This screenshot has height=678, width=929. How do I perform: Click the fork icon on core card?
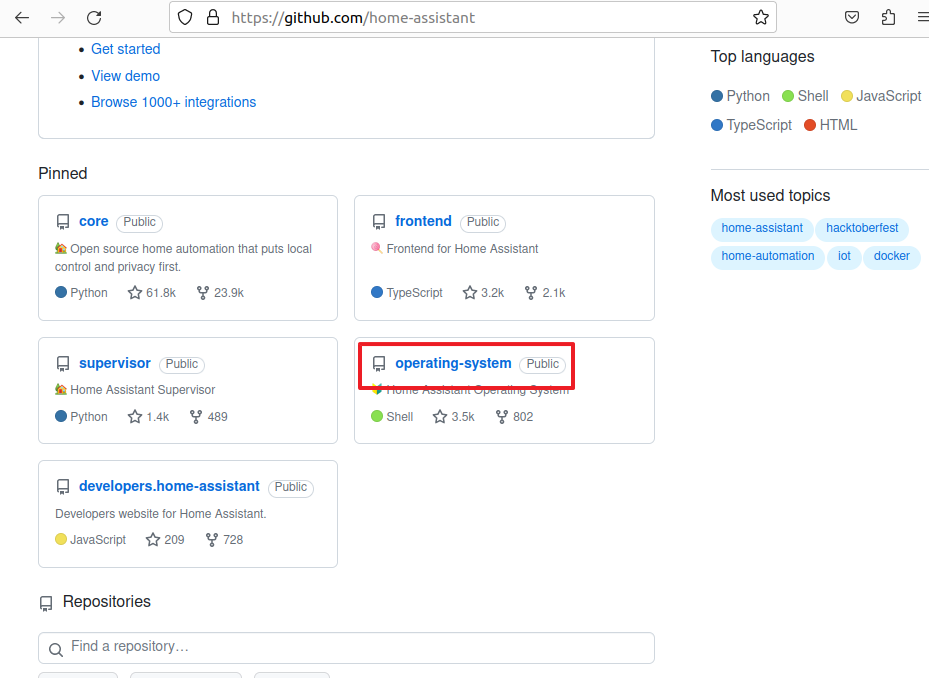[x=203, y=293]
